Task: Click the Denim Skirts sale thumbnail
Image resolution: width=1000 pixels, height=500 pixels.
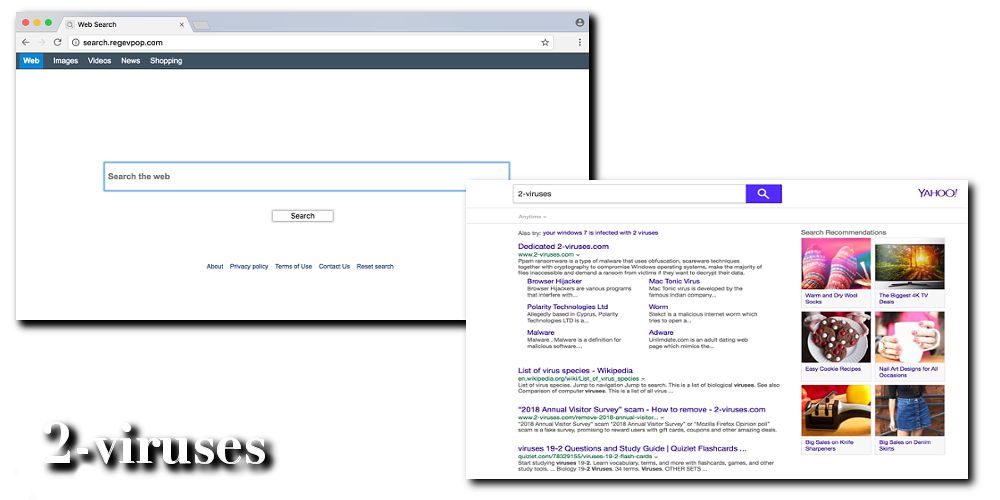Action: click(x=909, y=411)
